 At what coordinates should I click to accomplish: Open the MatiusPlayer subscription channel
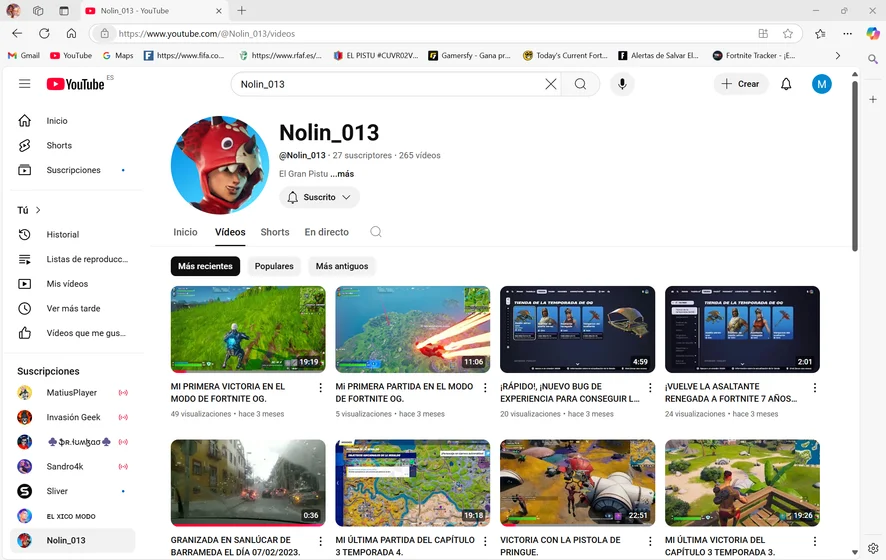point(71,393)
